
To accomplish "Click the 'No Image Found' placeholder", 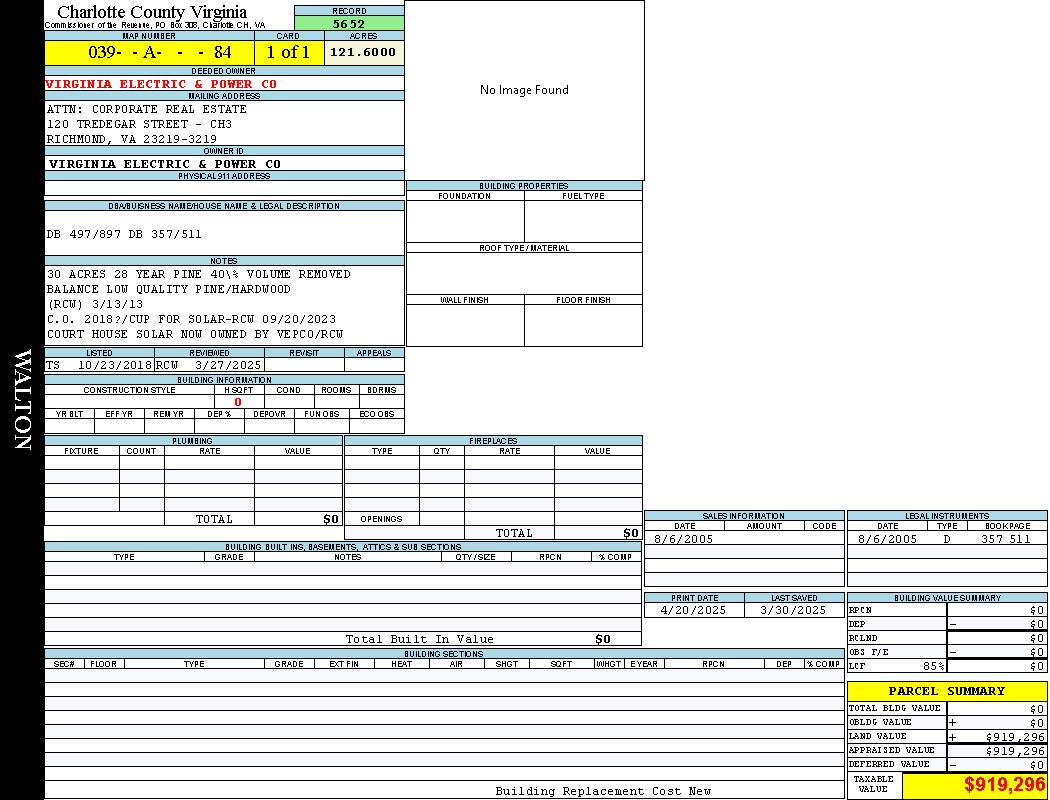I will click(524, 90).
